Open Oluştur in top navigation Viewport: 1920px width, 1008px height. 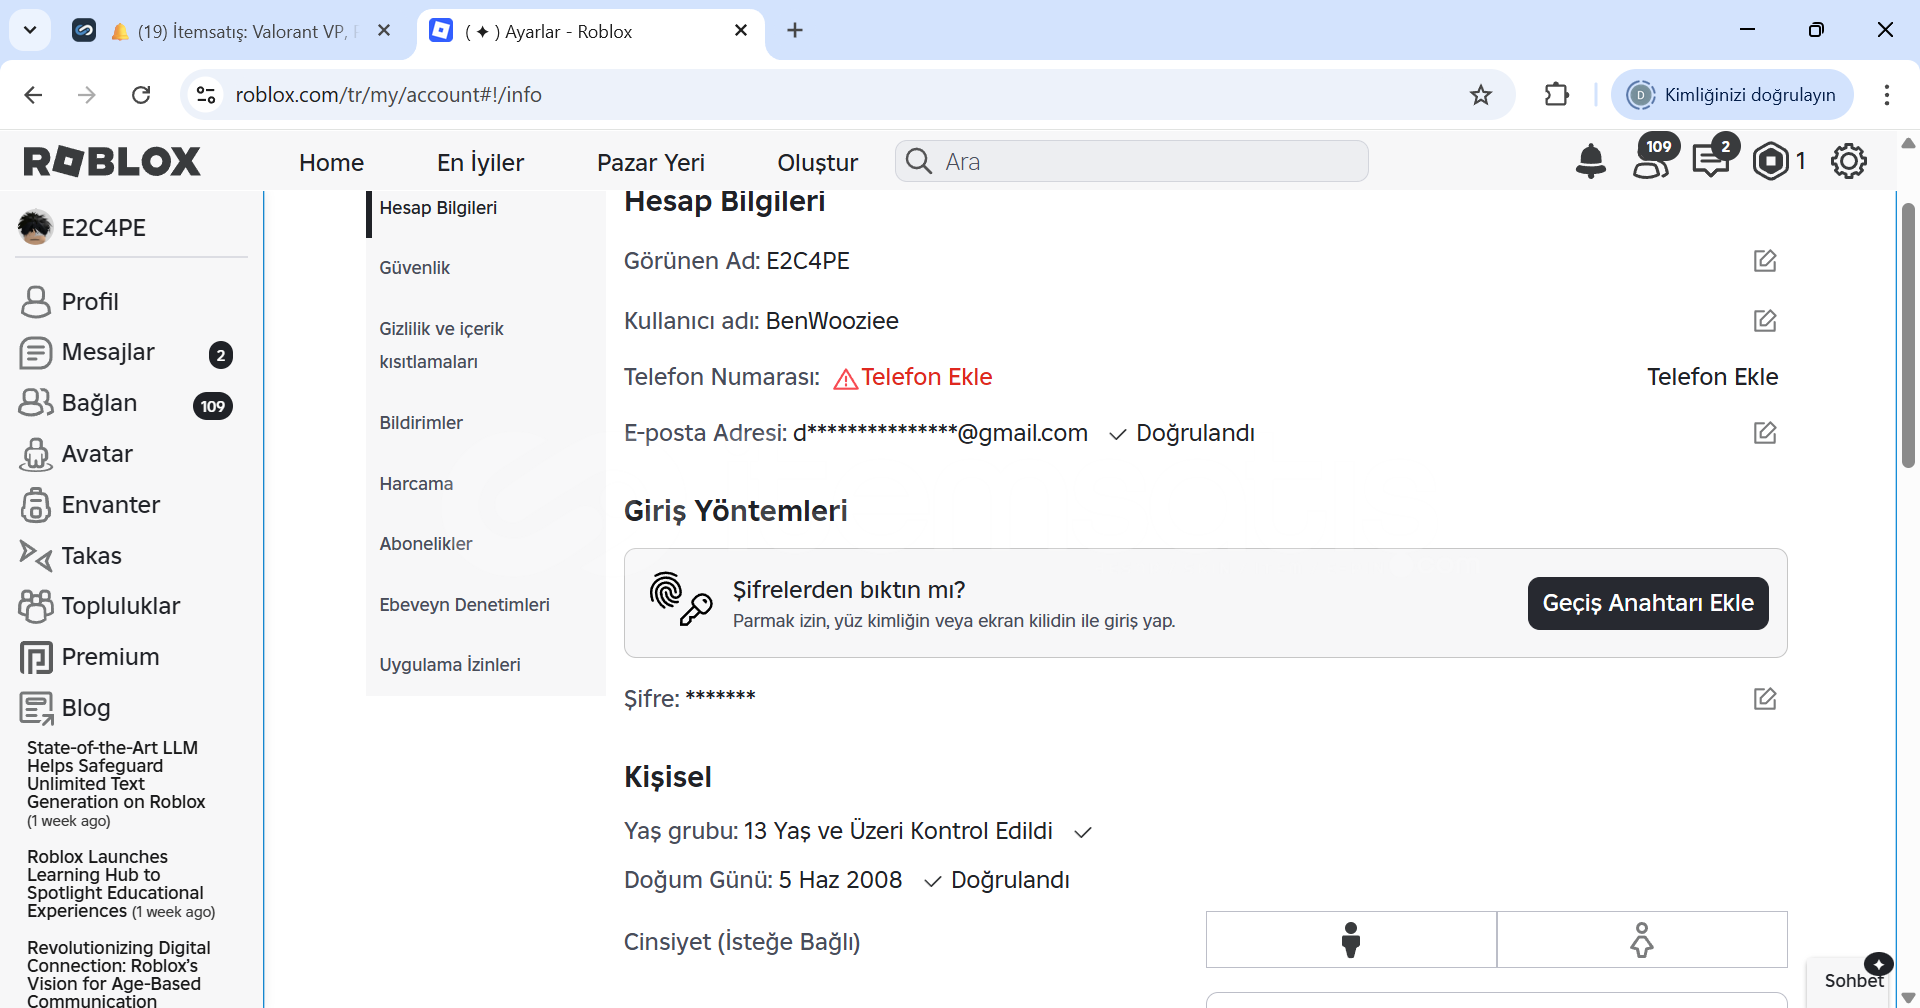(817, 162)
